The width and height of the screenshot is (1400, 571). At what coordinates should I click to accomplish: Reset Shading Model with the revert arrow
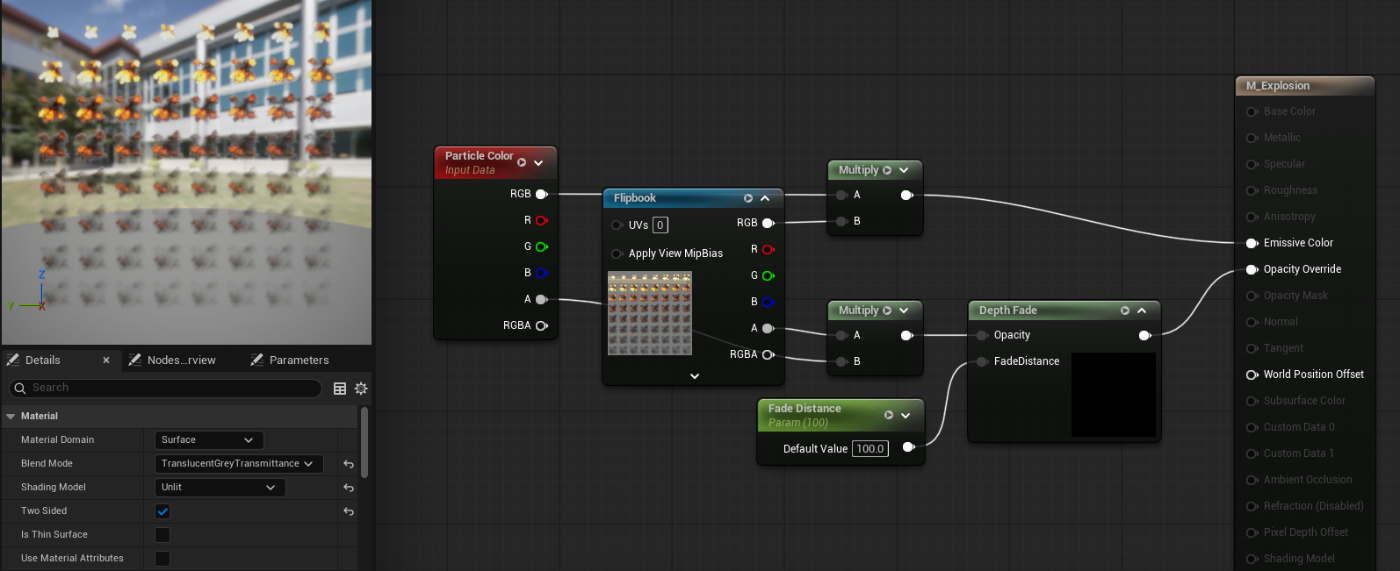348,488
